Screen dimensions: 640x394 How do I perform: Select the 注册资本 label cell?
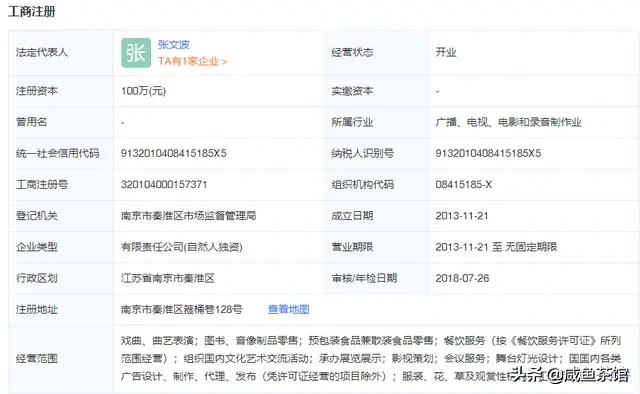[x=61, y=91]
